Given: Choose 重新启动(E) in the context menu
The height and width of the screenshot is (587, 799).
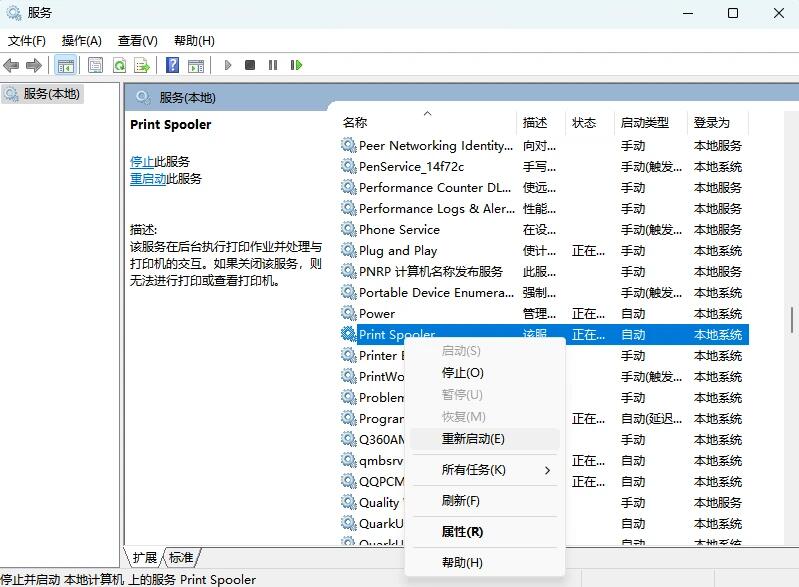Looking at the screenshot, I should click(x=473, y=439).
